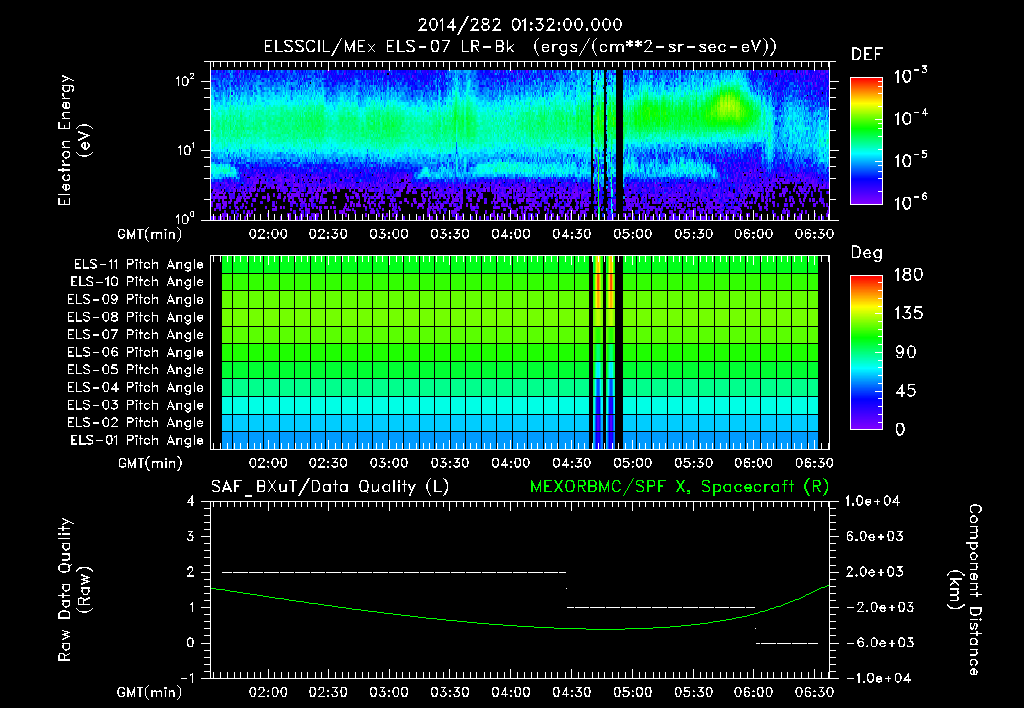This screenshot has width=1024, height=708.
Task: Click the 03:30 tick label under pitch angle panel
Action: [450, 464]
